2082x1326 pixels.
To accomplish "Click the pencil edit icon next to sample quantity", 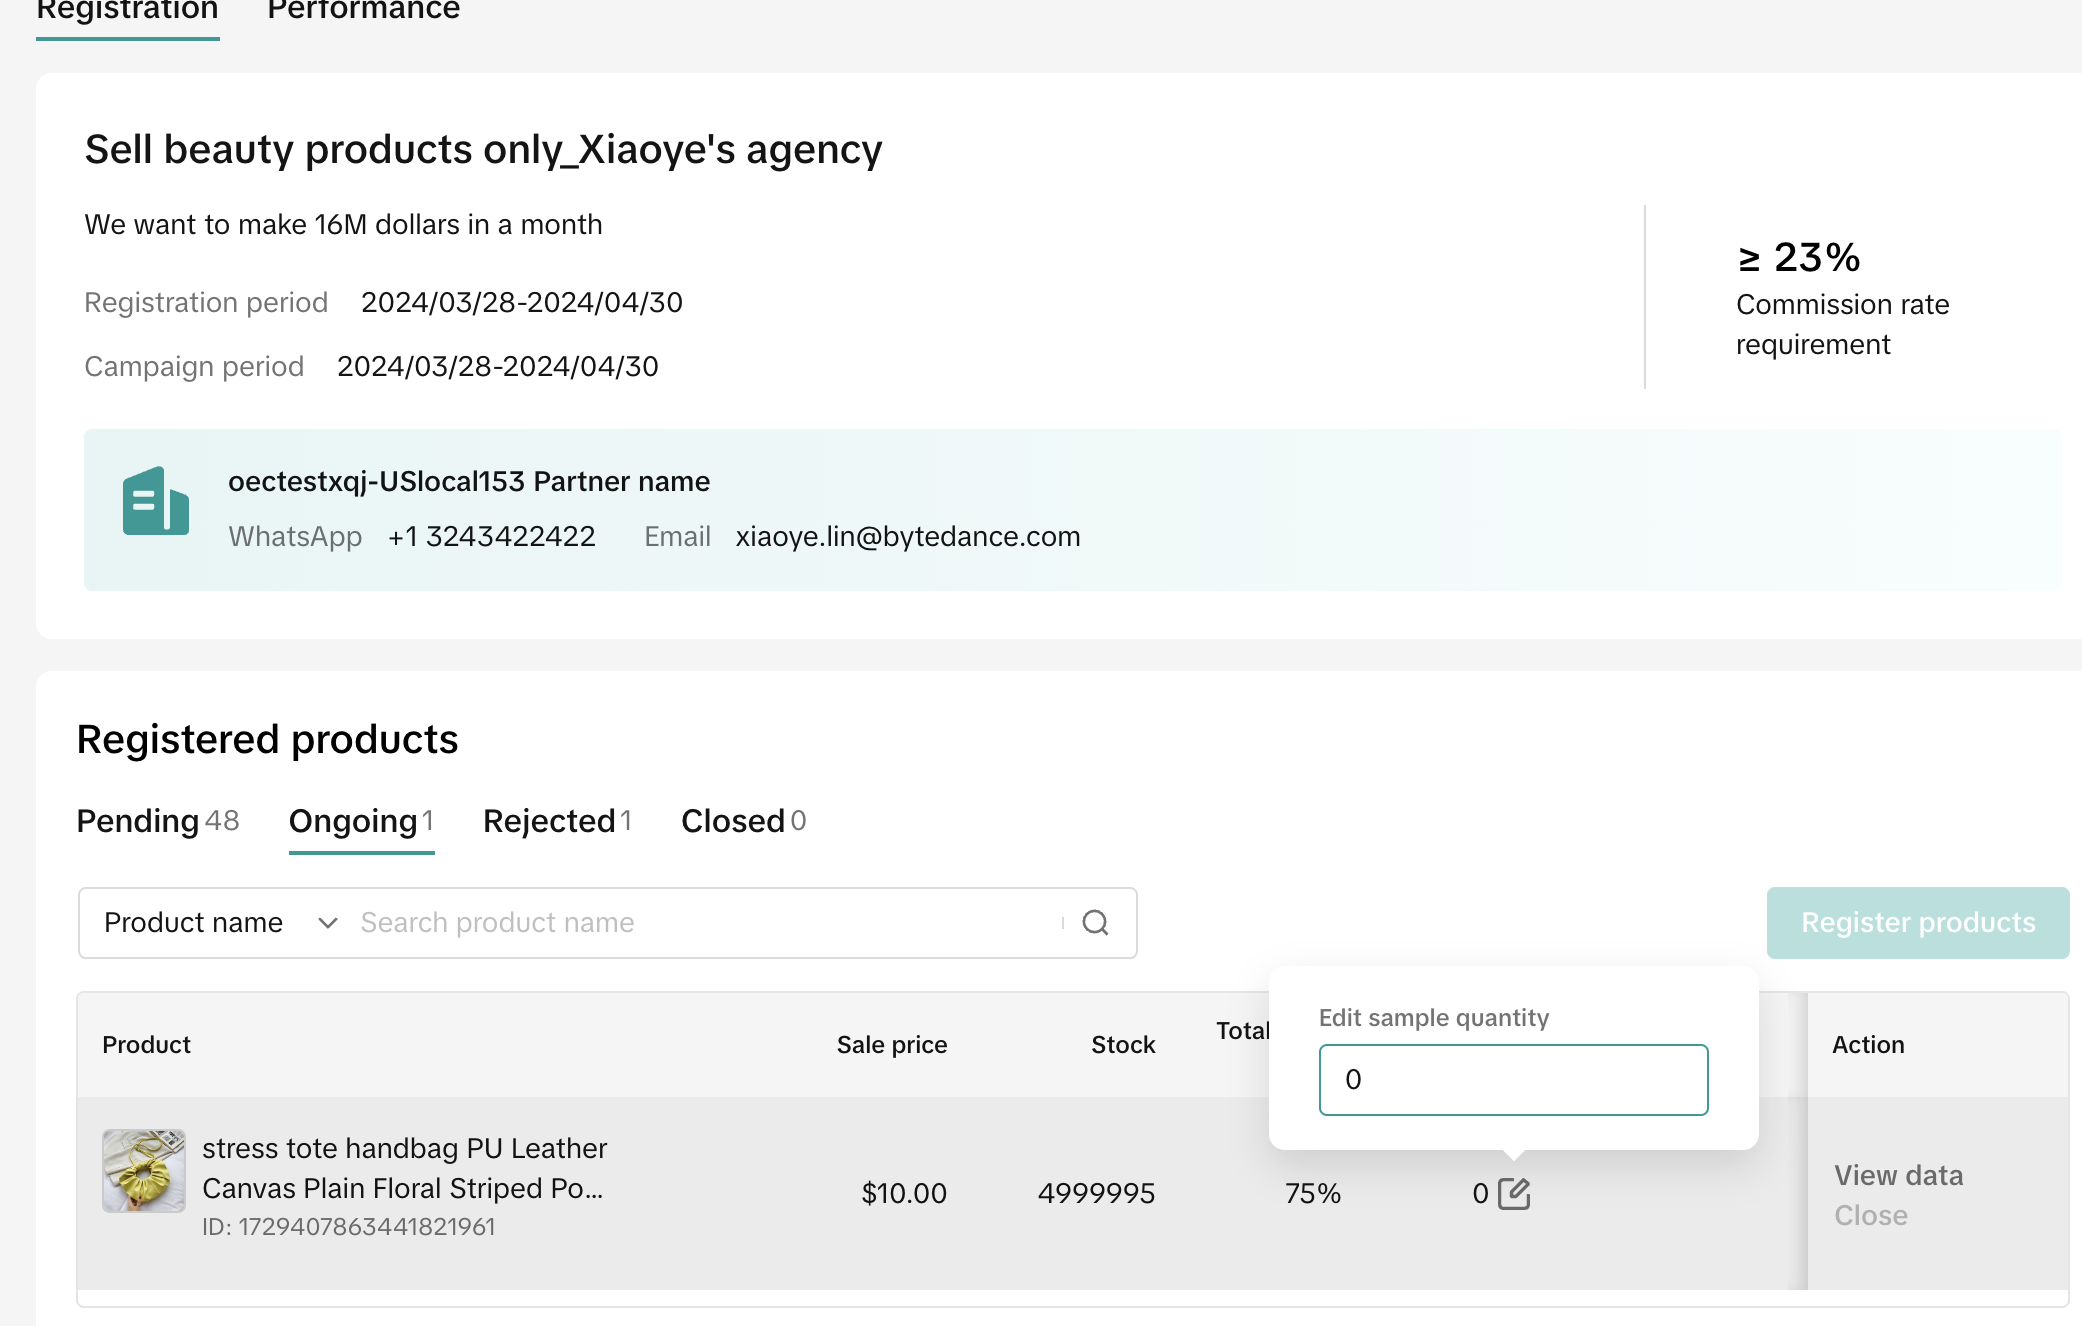I will (x=1514, y=1193).
